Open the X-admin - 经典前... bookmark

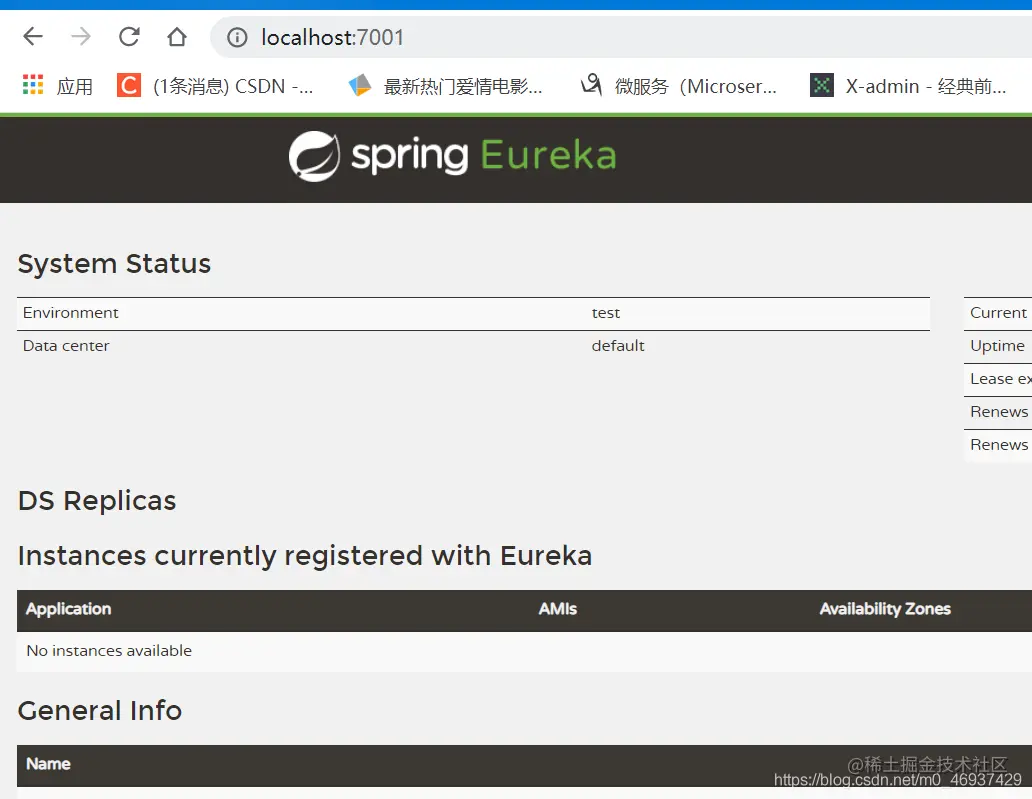click(x=926, y=86)
